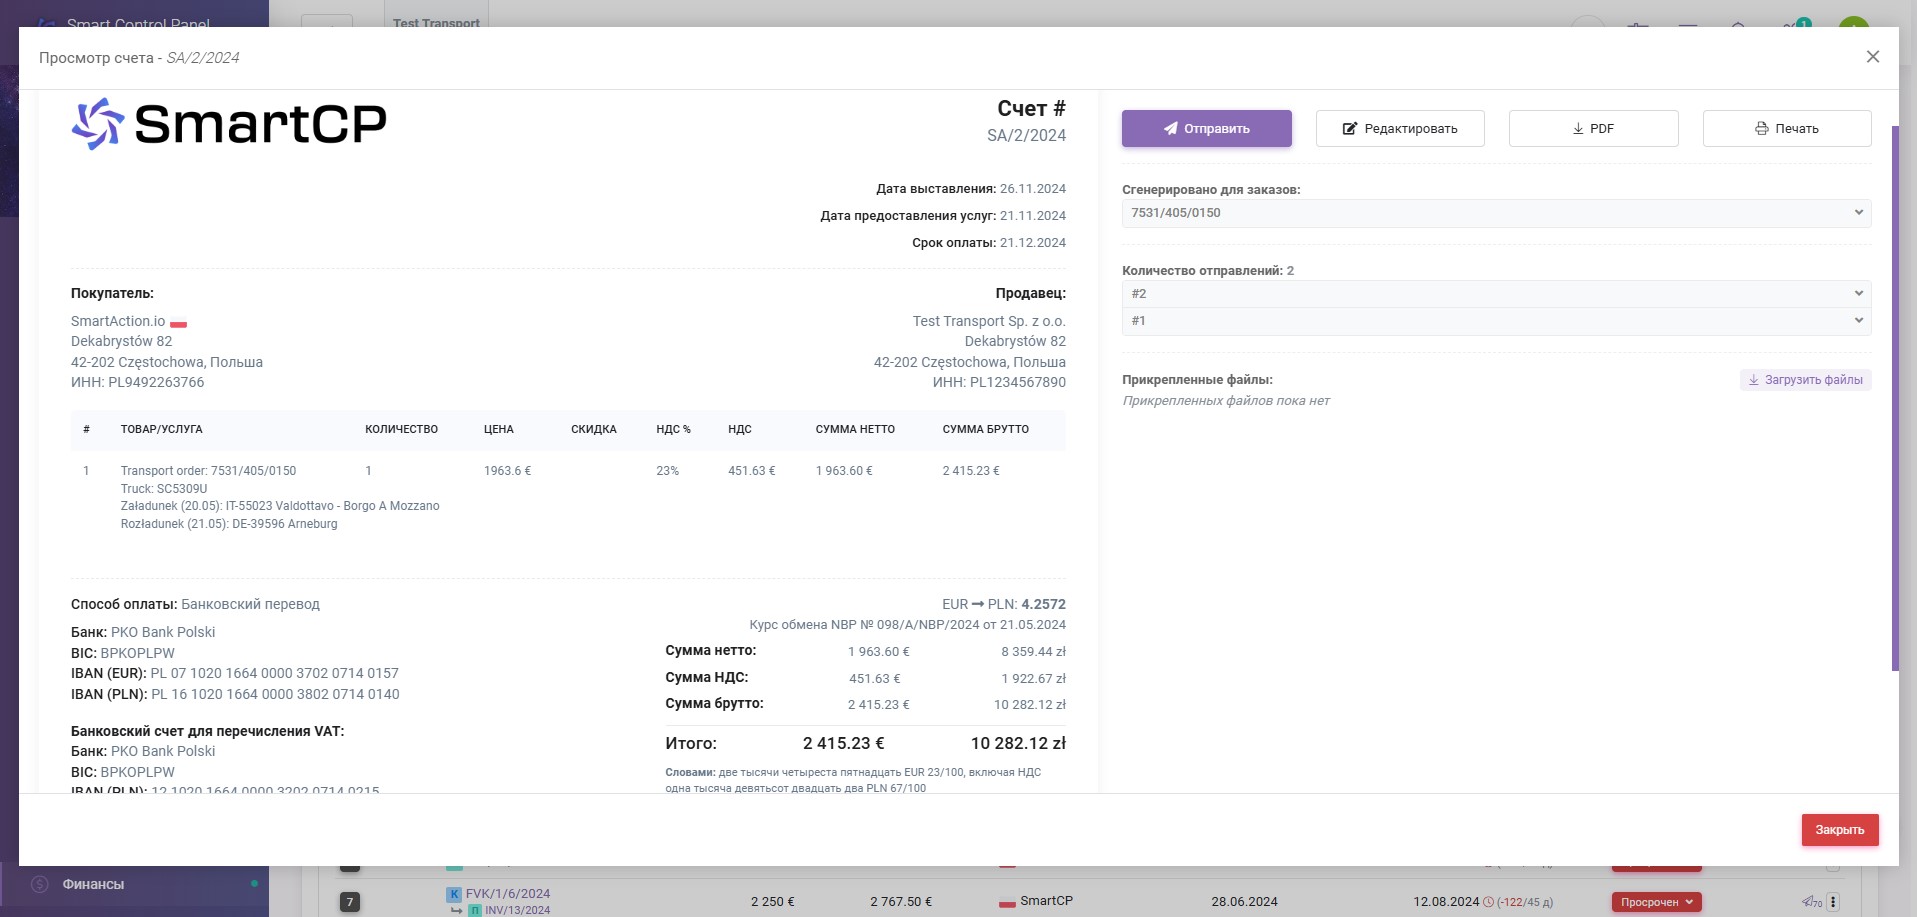
Task: Close the invoice view with Закрыть
Action: click(1840, 829)
